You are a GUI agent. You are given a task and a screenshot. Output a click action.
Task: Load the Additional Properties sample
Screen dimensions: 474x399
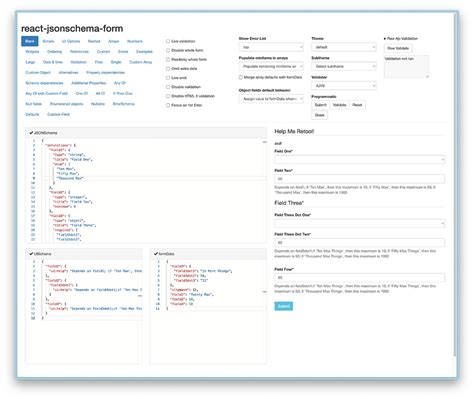click(89, 83)
